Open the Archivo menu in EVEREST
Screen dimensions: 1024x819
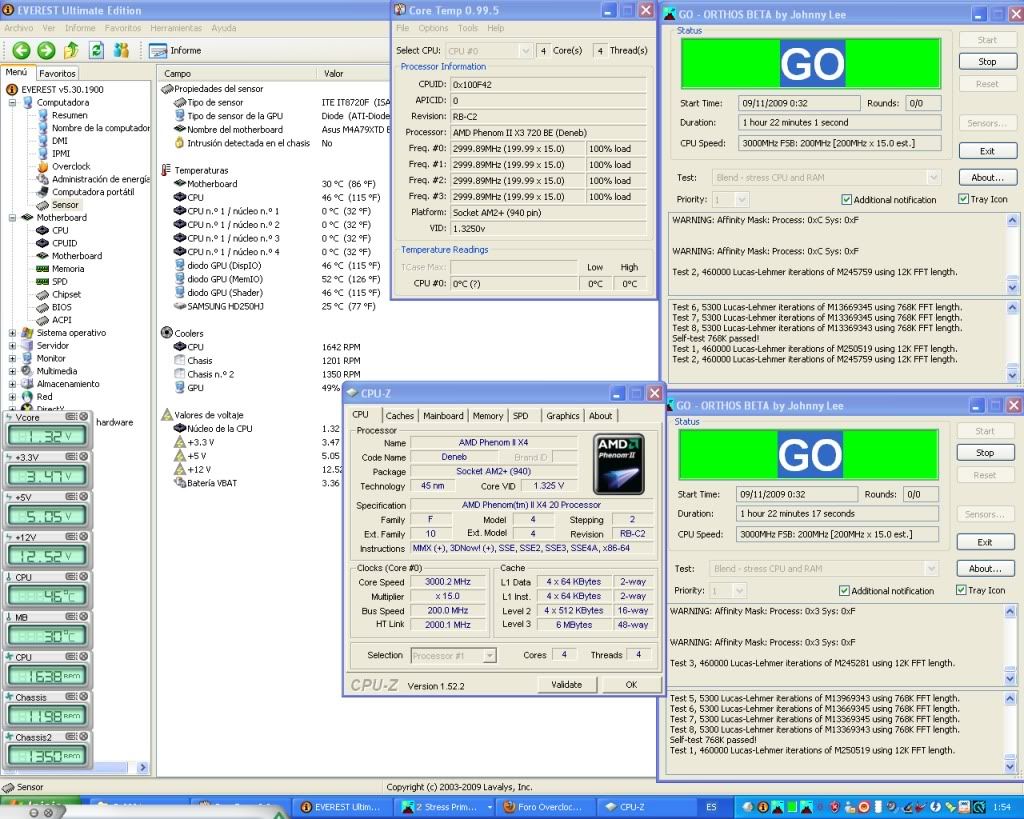coord(18,28)
